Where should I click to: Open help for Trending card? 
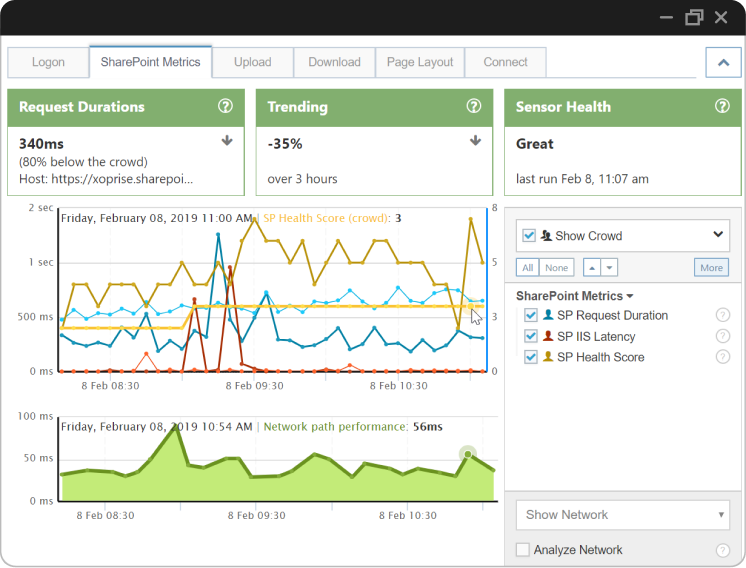click(x=474, y=106)
